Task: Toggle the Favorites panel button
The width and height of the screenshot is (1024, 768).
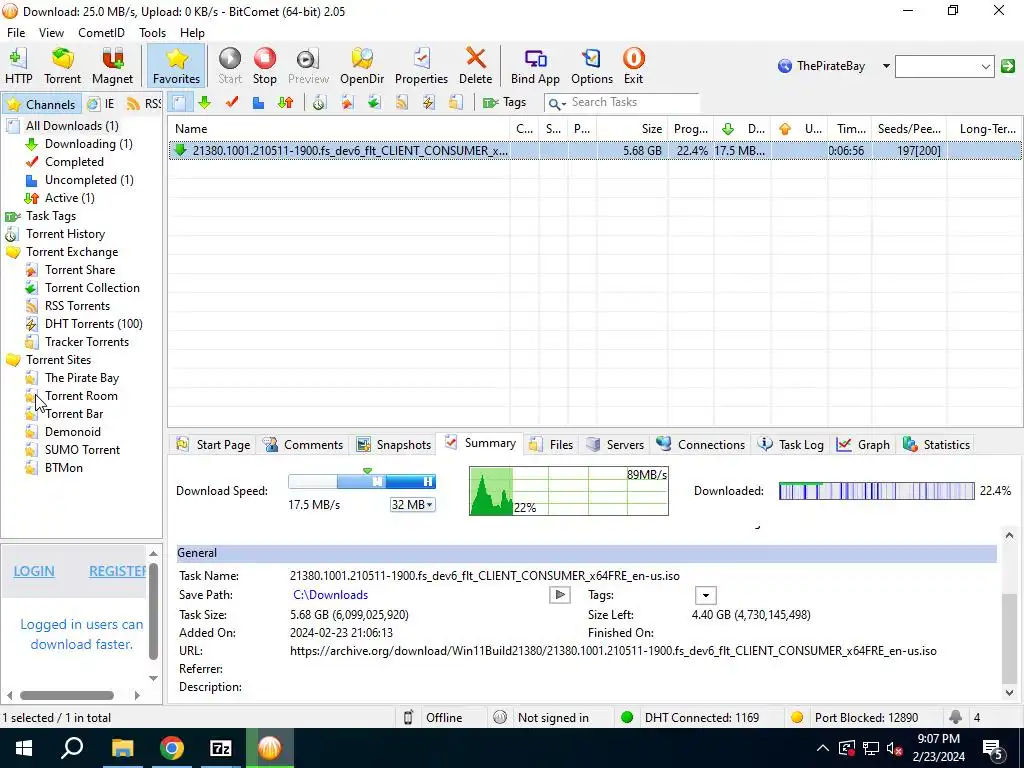Action: click(176, 66)
